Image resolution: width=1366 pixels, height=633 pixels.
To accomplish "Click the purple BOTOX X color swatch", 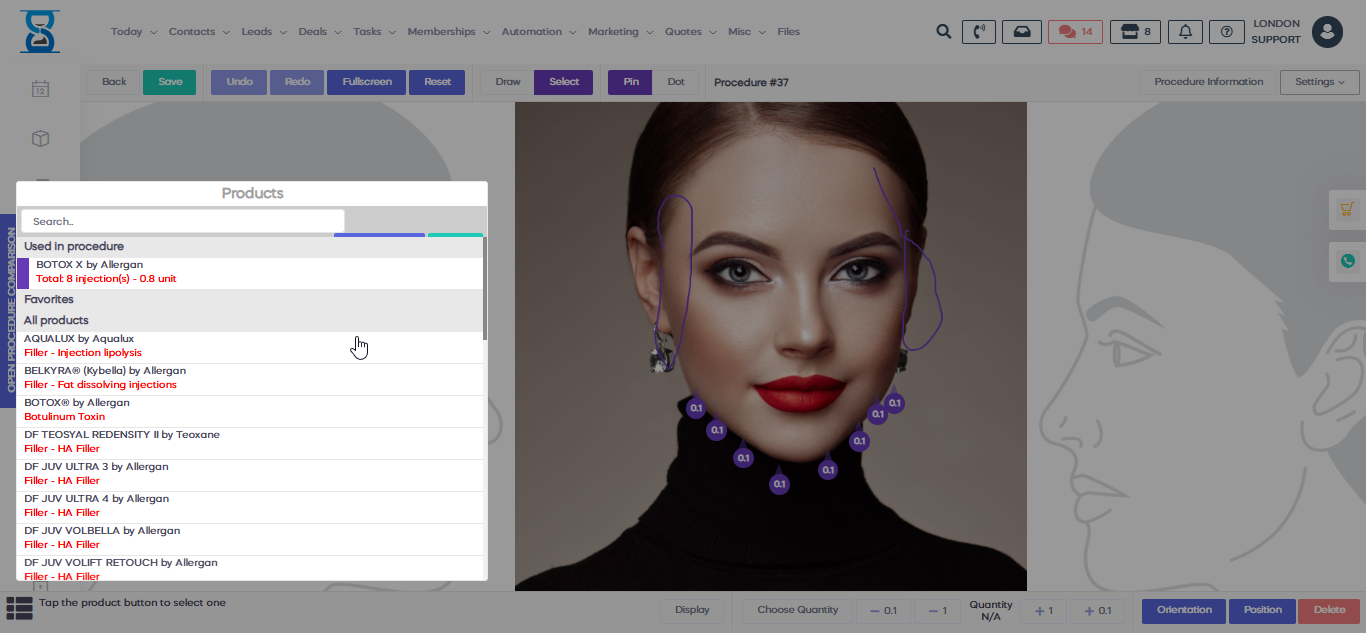I will pos(23,273).
